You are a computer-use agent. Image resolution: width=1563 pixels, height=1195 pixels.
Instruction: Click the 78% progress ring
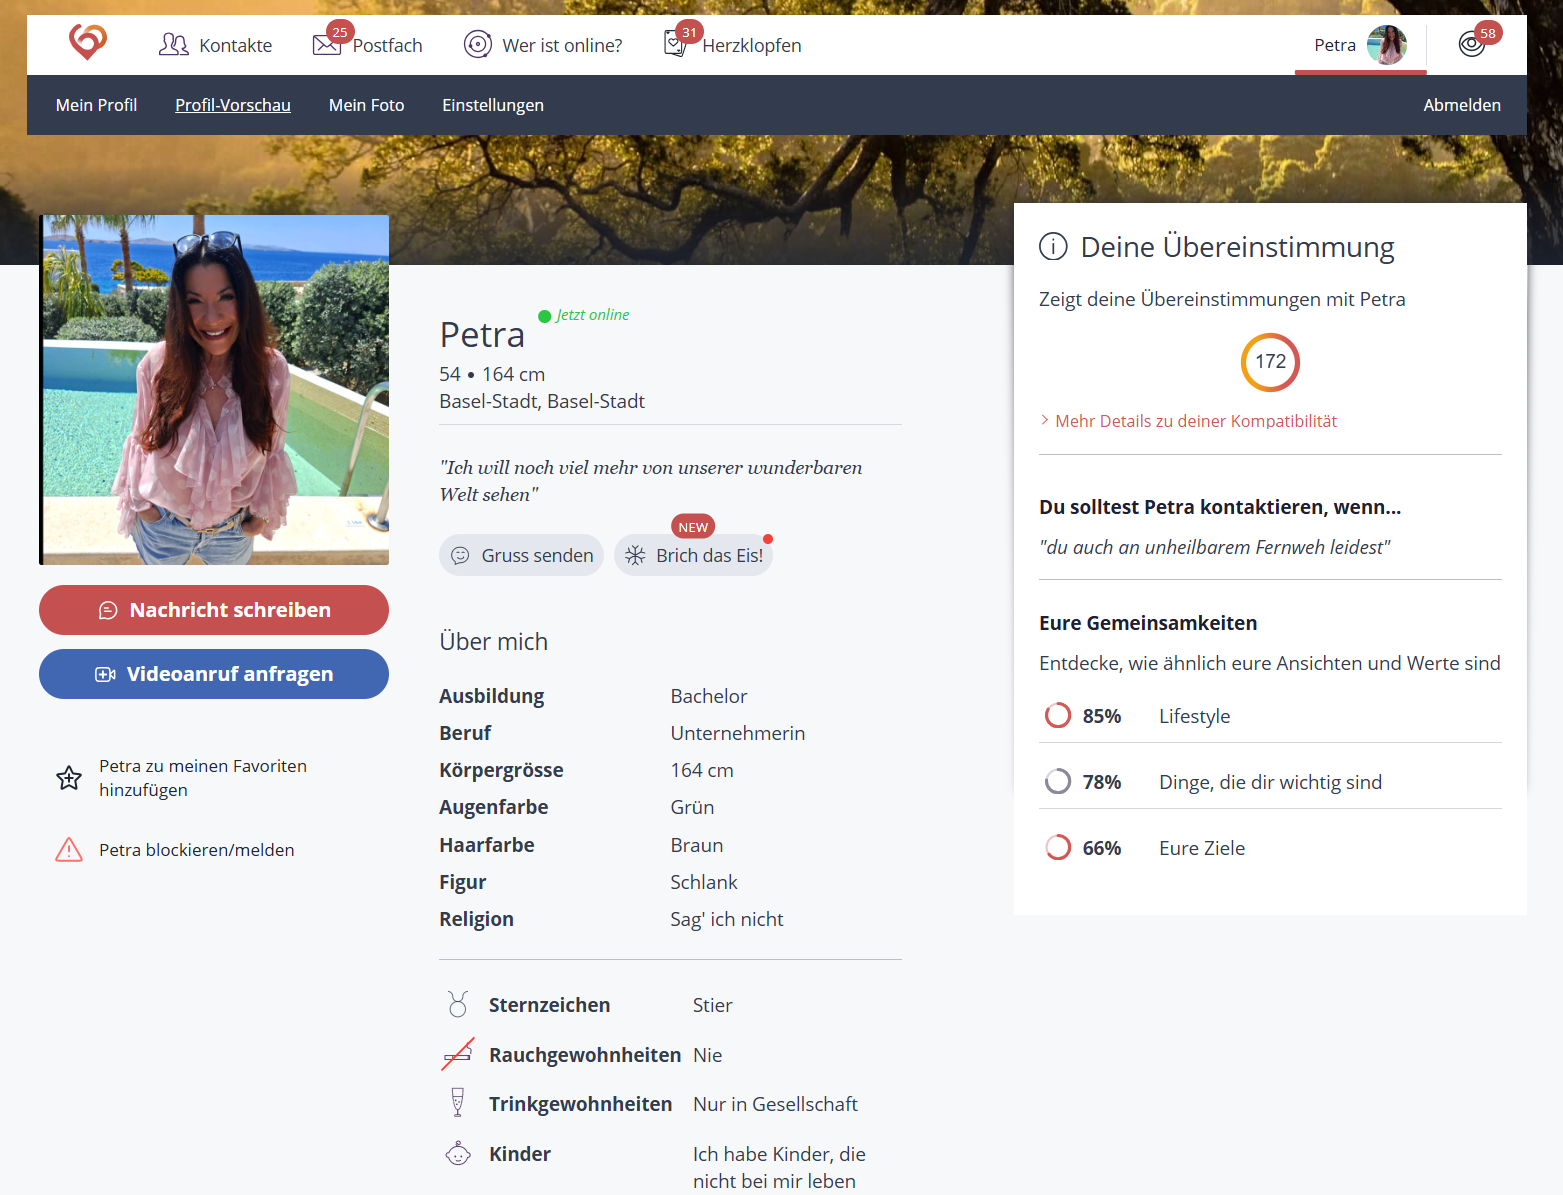point(1058,782)
